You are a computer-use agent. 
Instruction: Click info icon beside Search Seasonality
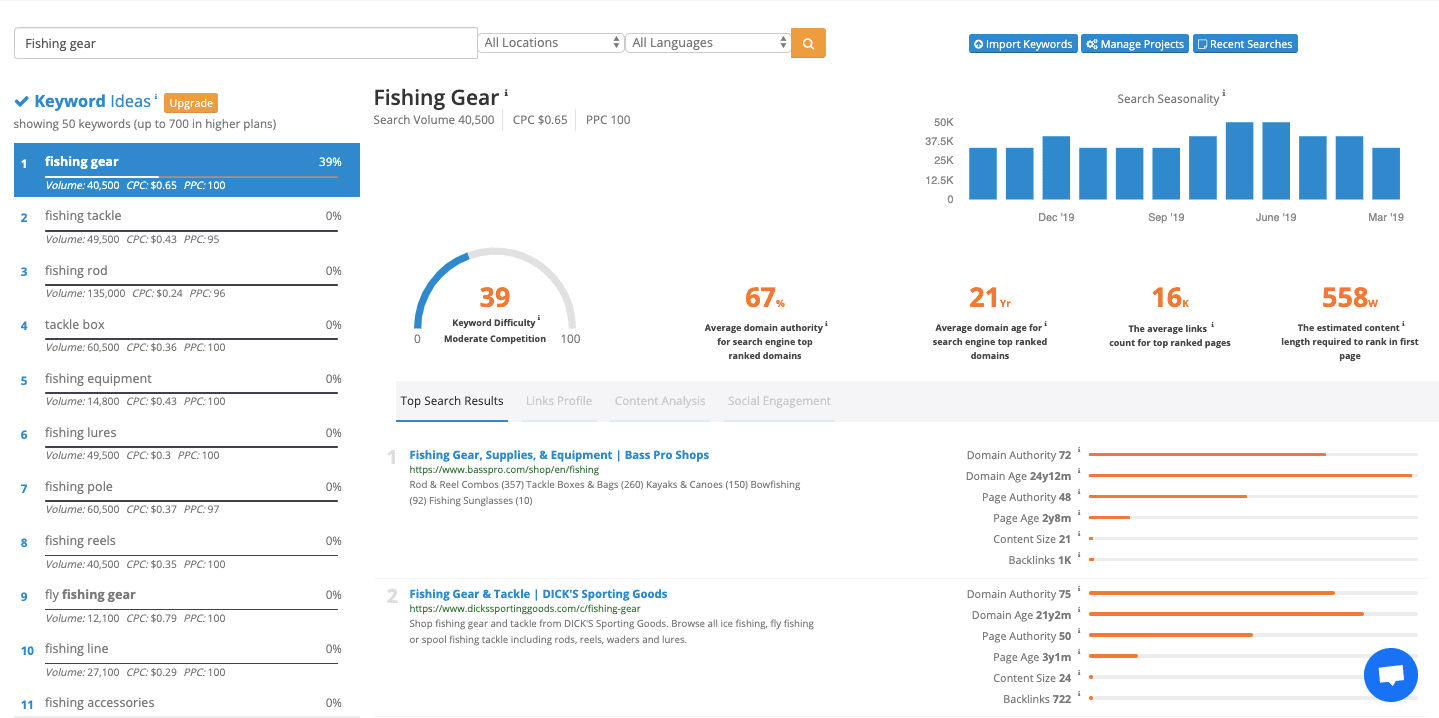[x=1224, y=94]
